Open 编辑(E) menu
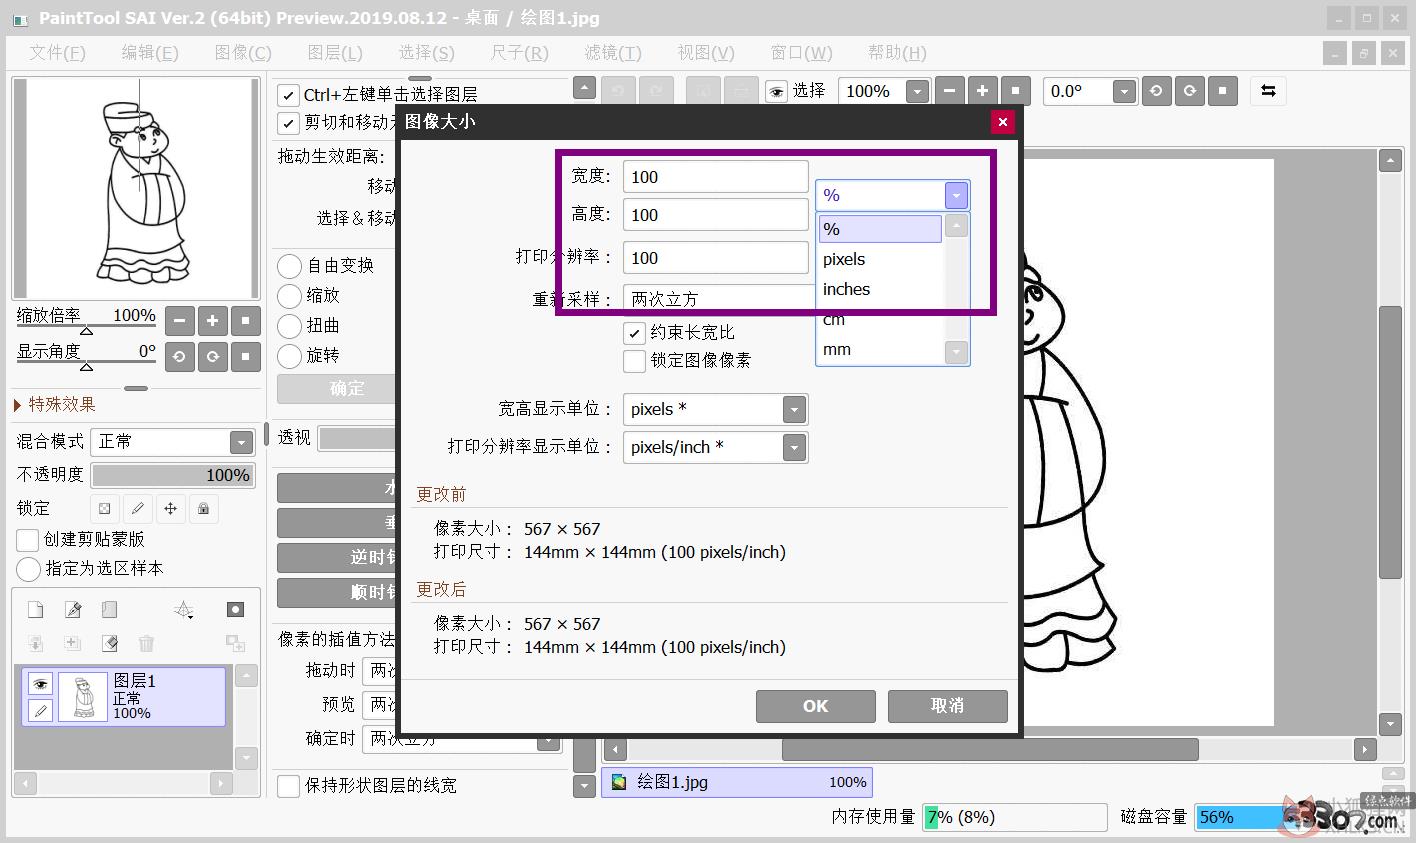Viewport: 1416px width, 843px height. coord(150,53)
